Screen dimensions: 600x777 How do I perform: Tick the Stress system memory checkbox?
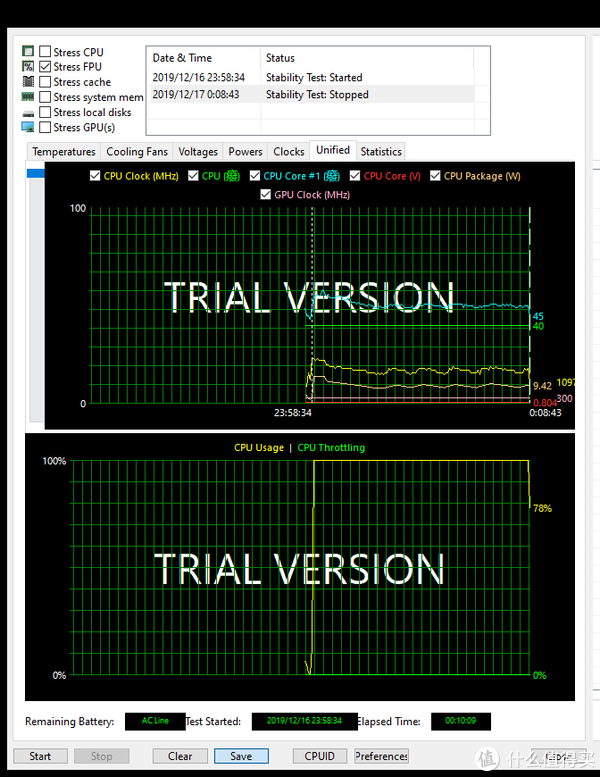(45, 97)
